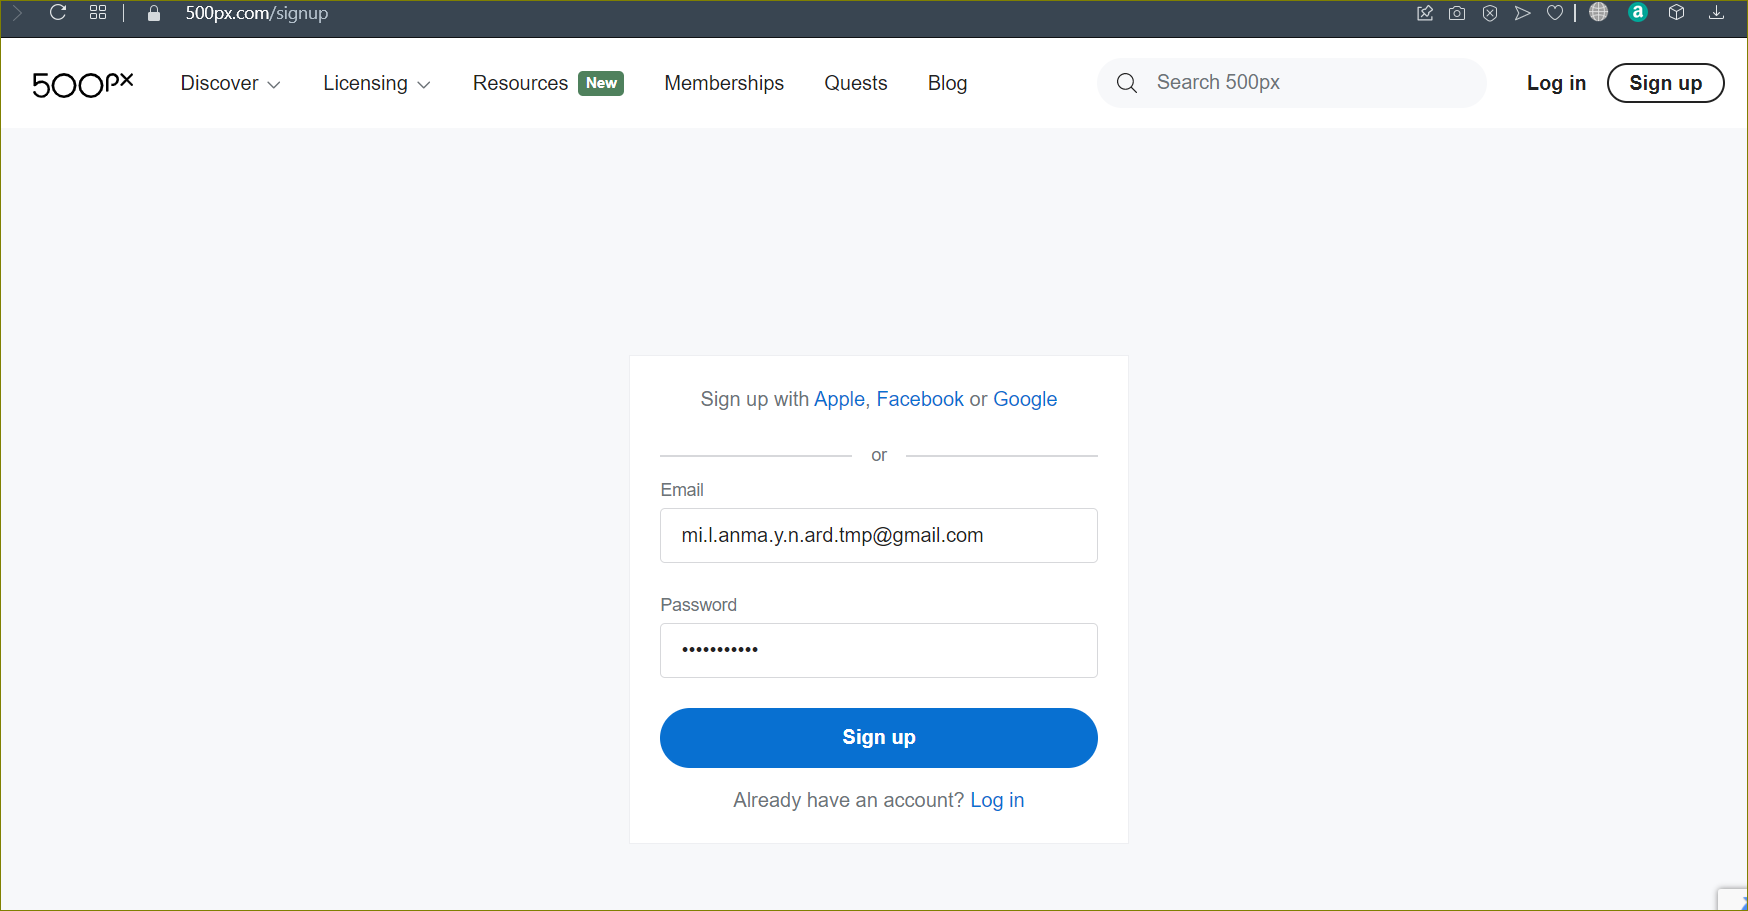
Task: Click the Email input field
Action: coord(879,535)
